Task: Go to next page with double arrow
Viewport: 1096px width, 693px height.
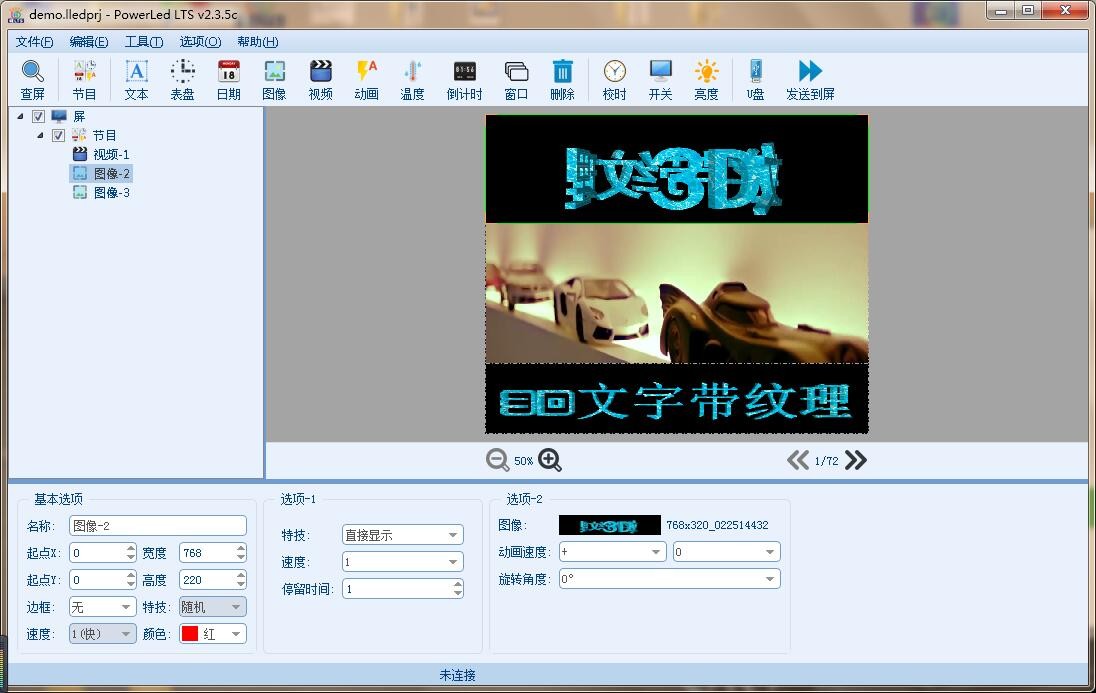Action: pos(856,460)
